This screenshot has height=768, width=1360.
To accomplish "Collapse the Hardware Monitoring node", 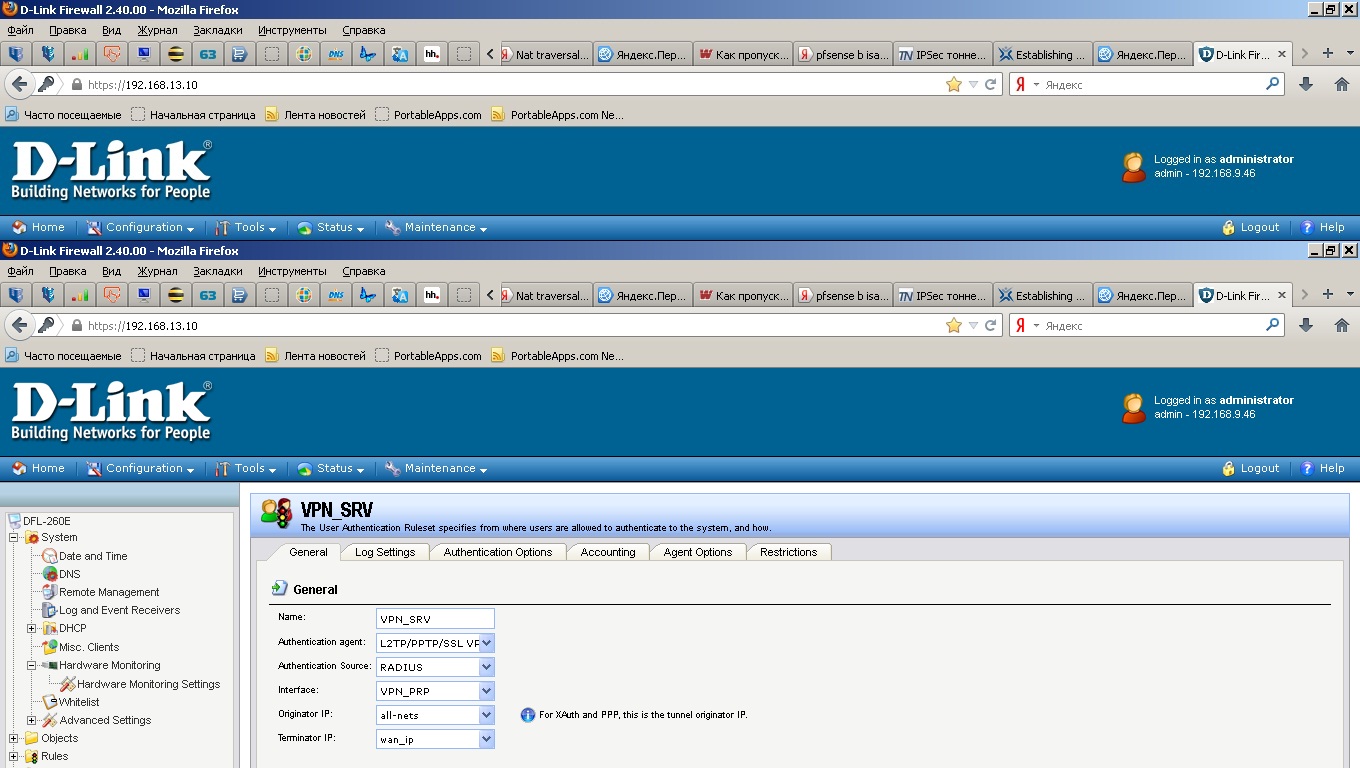I will 32,666.
